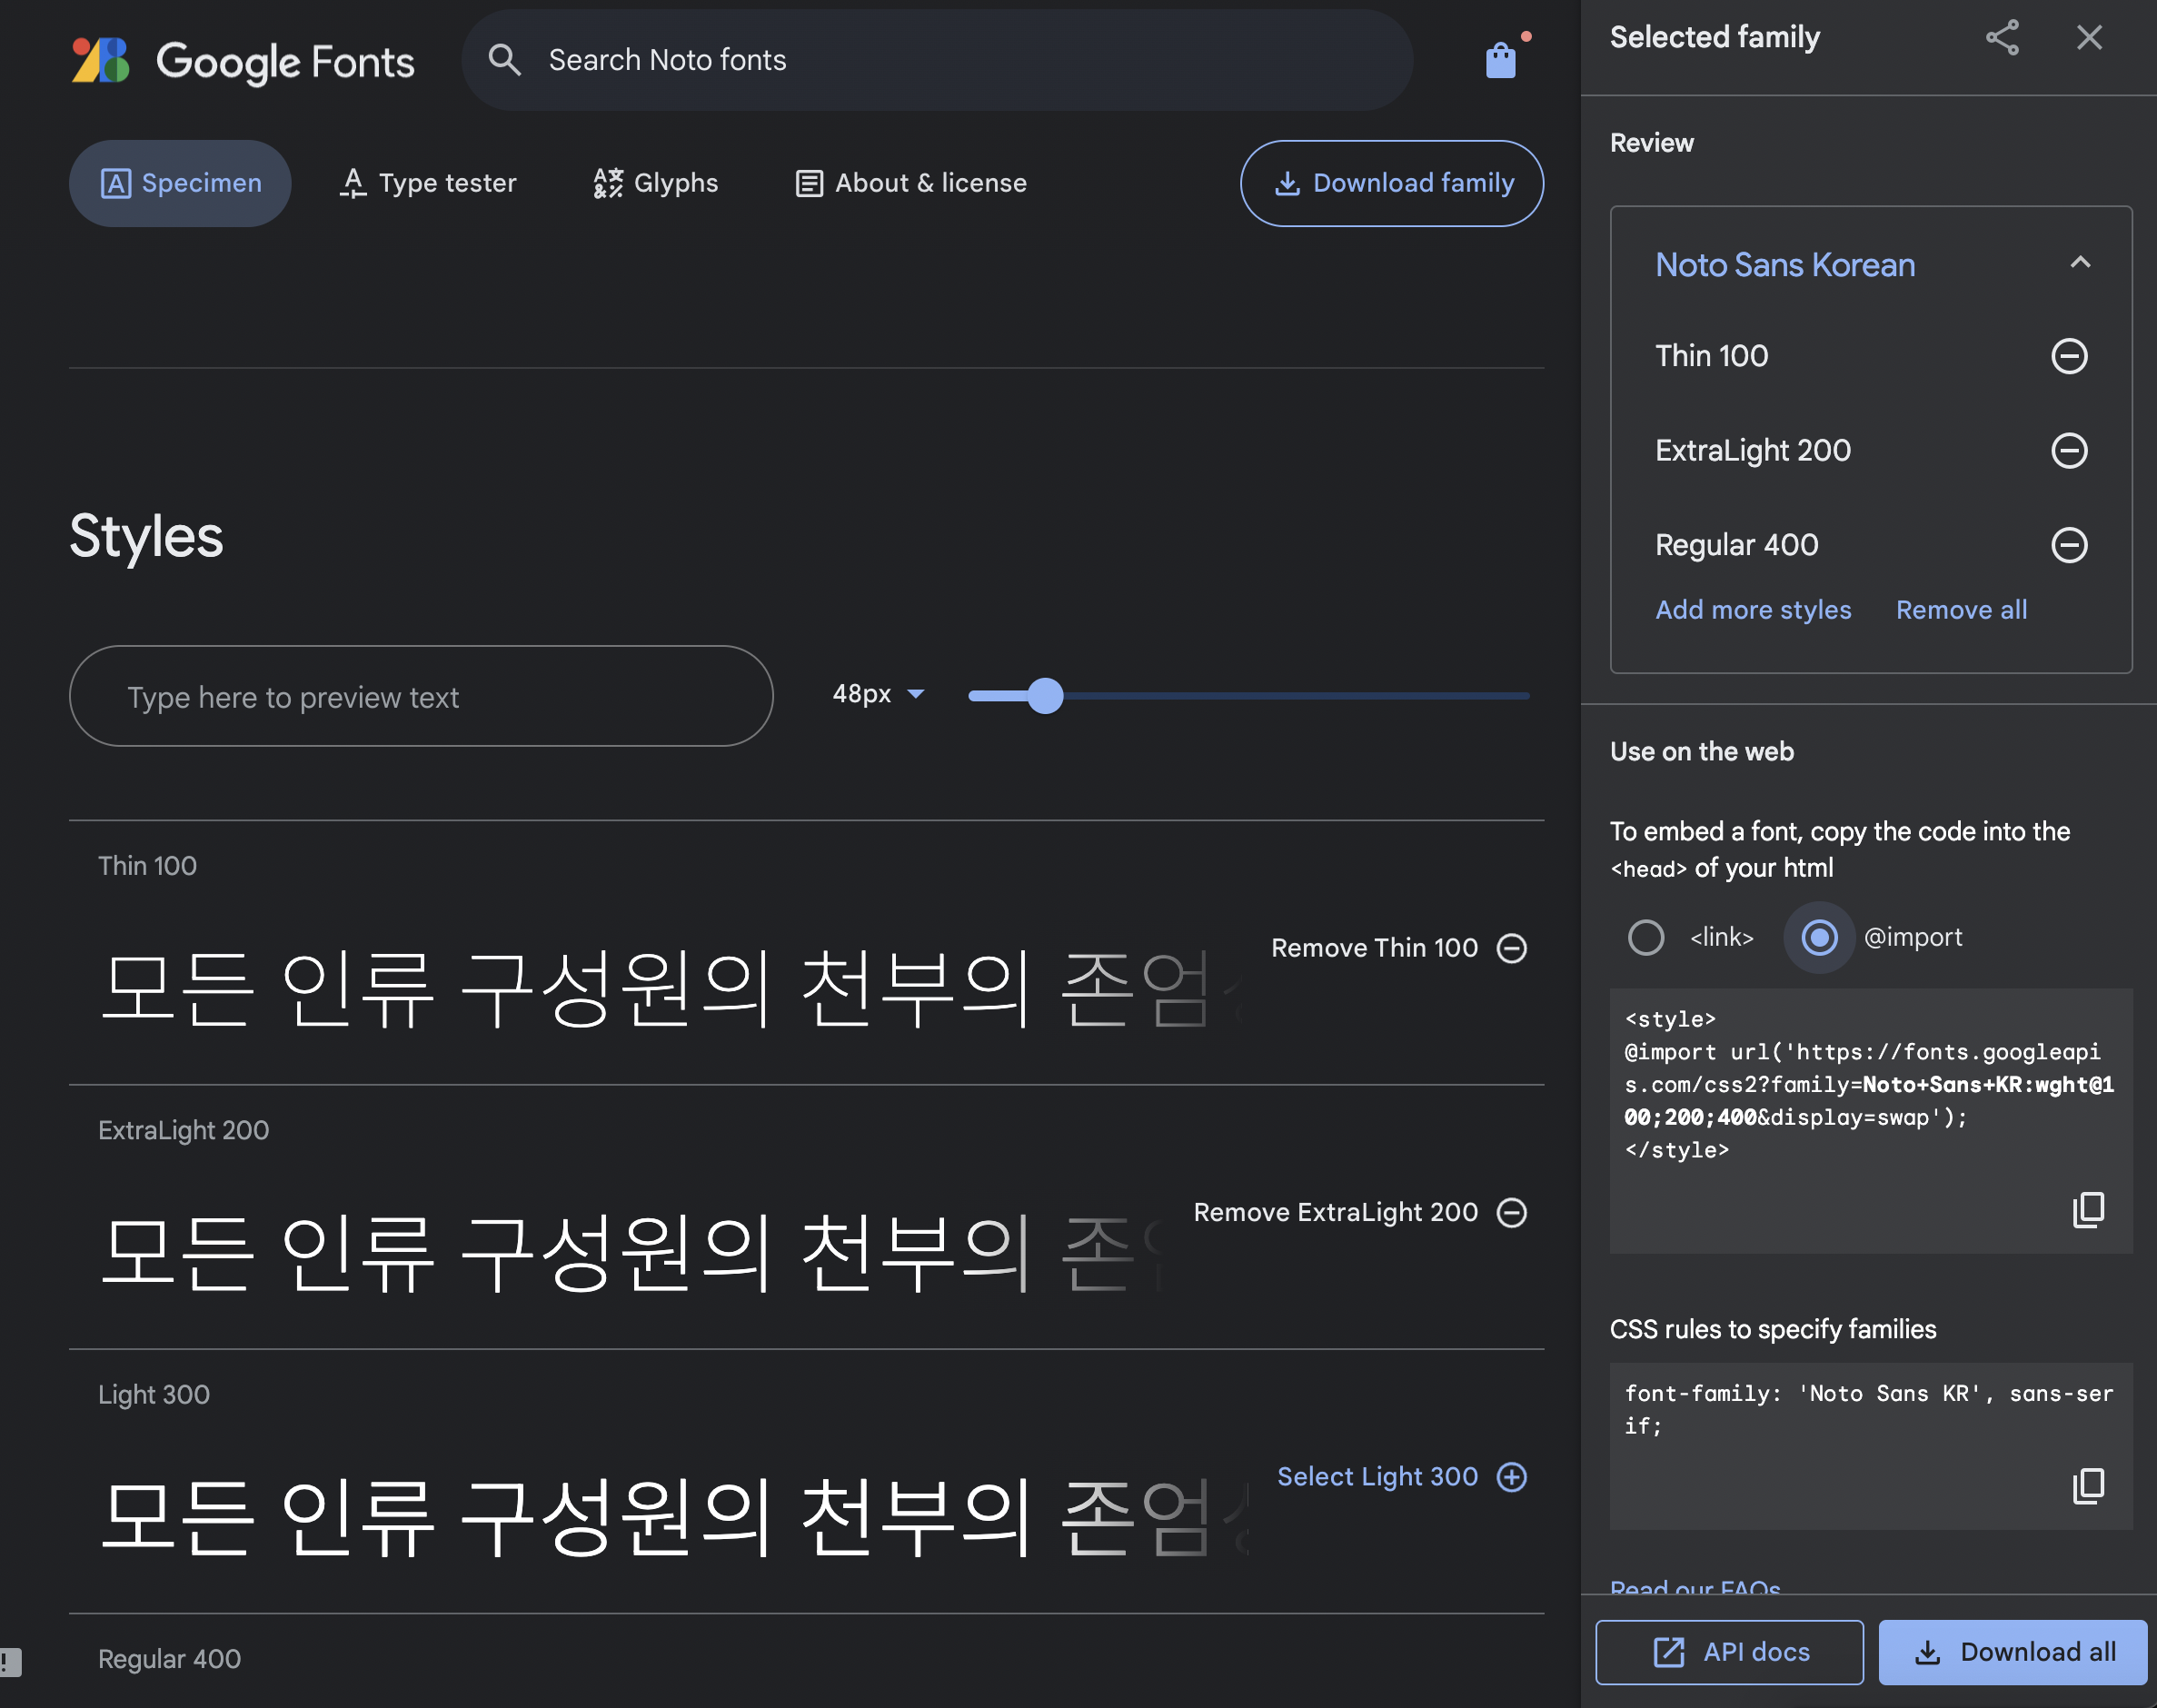Image resolution: width=2157 pixels, height=1708 pixels.
Task: Share the selected family
Action: [2002, 38]
